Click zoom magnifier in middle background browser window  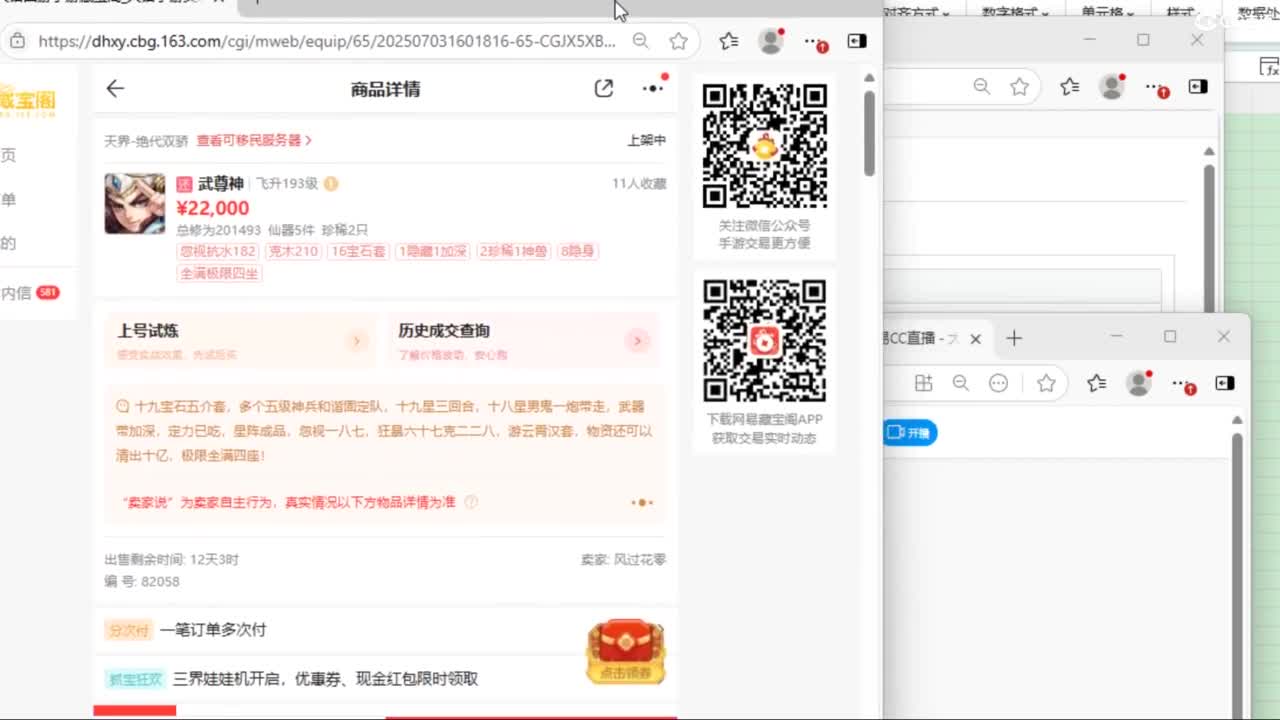pos(982,87)
